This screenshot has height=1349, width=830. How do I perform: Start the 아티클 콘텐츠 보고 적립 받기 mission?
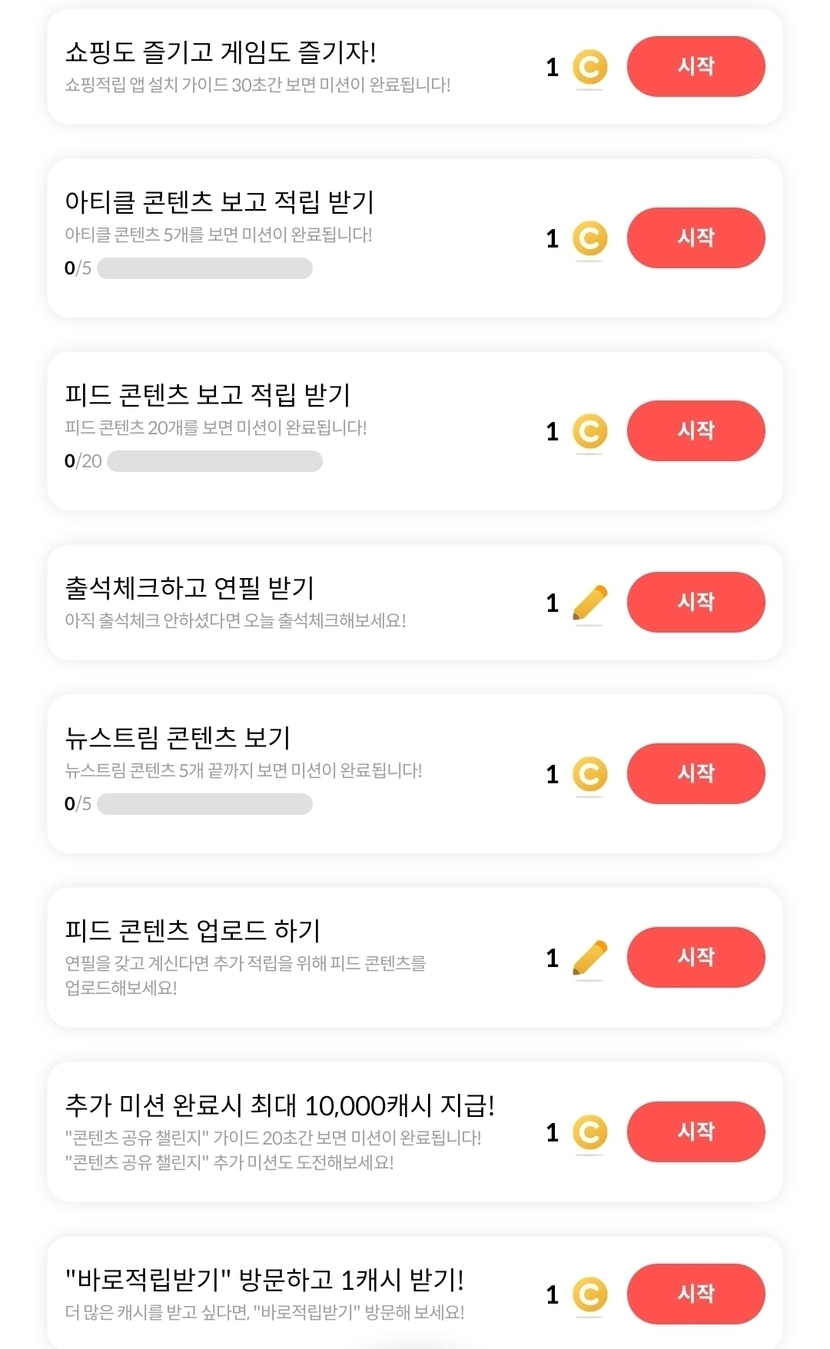696,238
